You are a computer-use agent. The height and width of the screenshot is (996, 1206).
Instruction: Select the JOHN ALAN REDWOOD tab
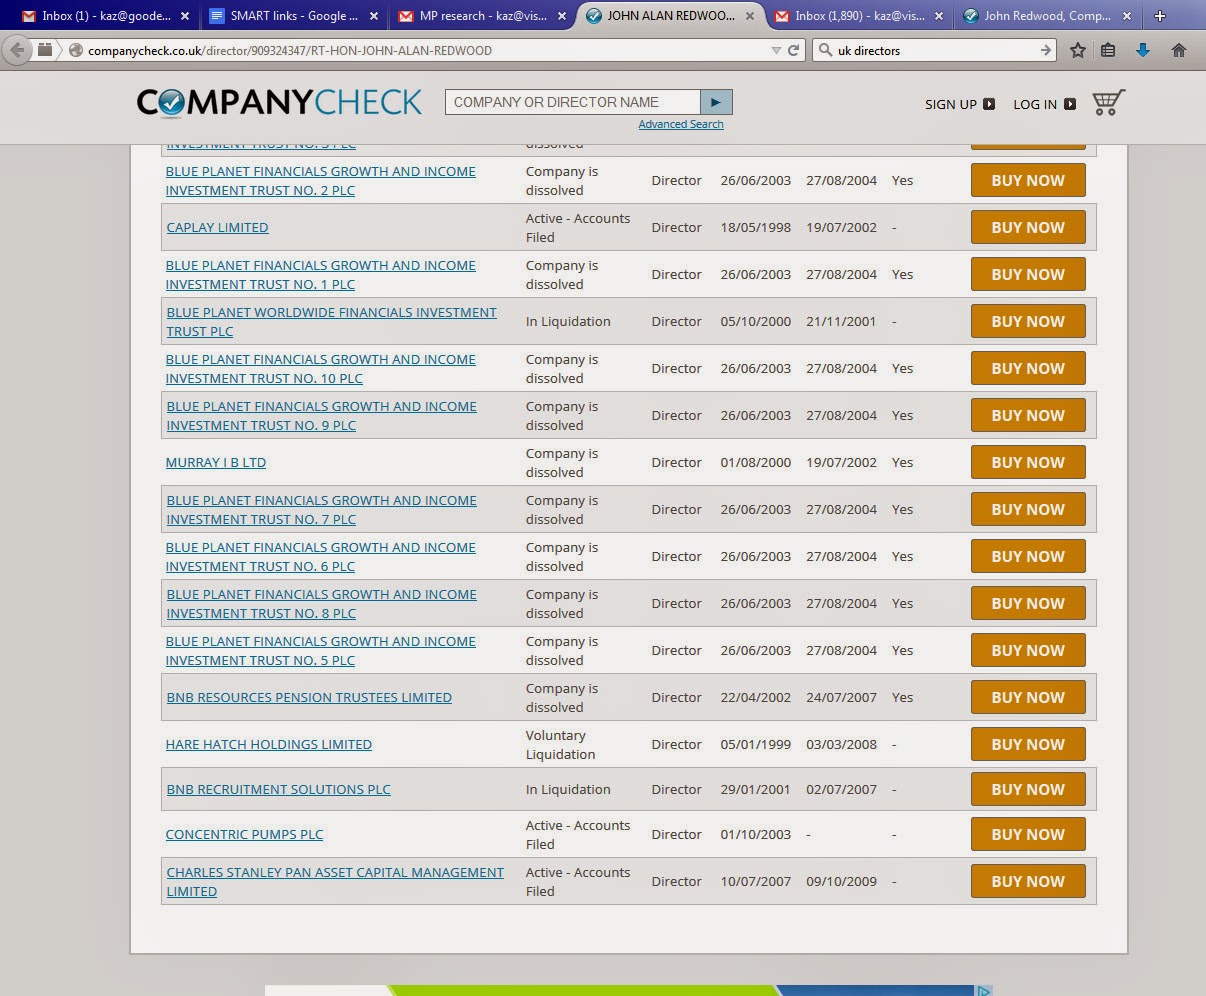(670, 16)
